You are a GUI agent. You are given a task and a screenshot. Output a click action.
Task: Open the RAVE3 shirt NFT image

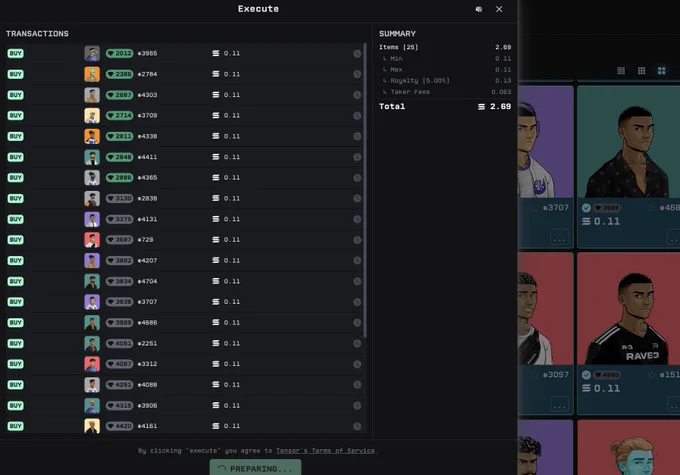pos(628,308)
